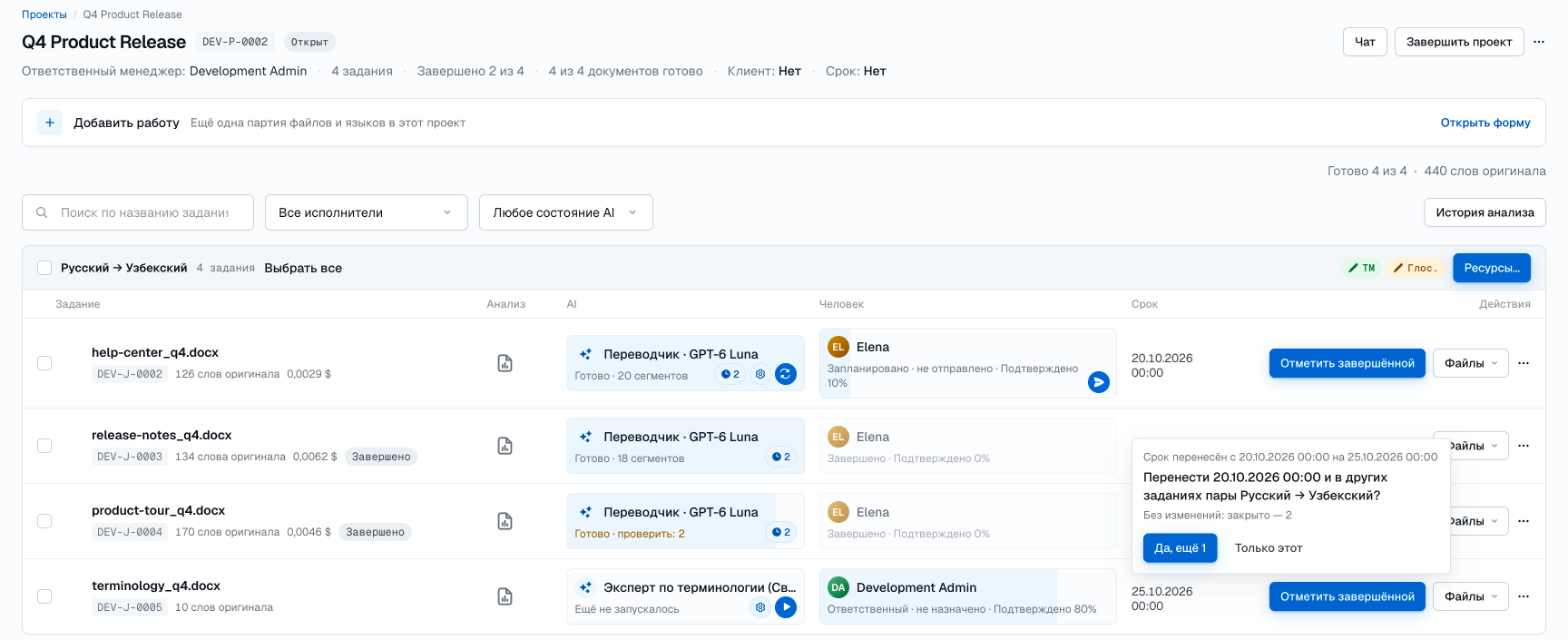Open Любое состояние AI dropdown
The image size is (1568, 640).
point(566,213)
